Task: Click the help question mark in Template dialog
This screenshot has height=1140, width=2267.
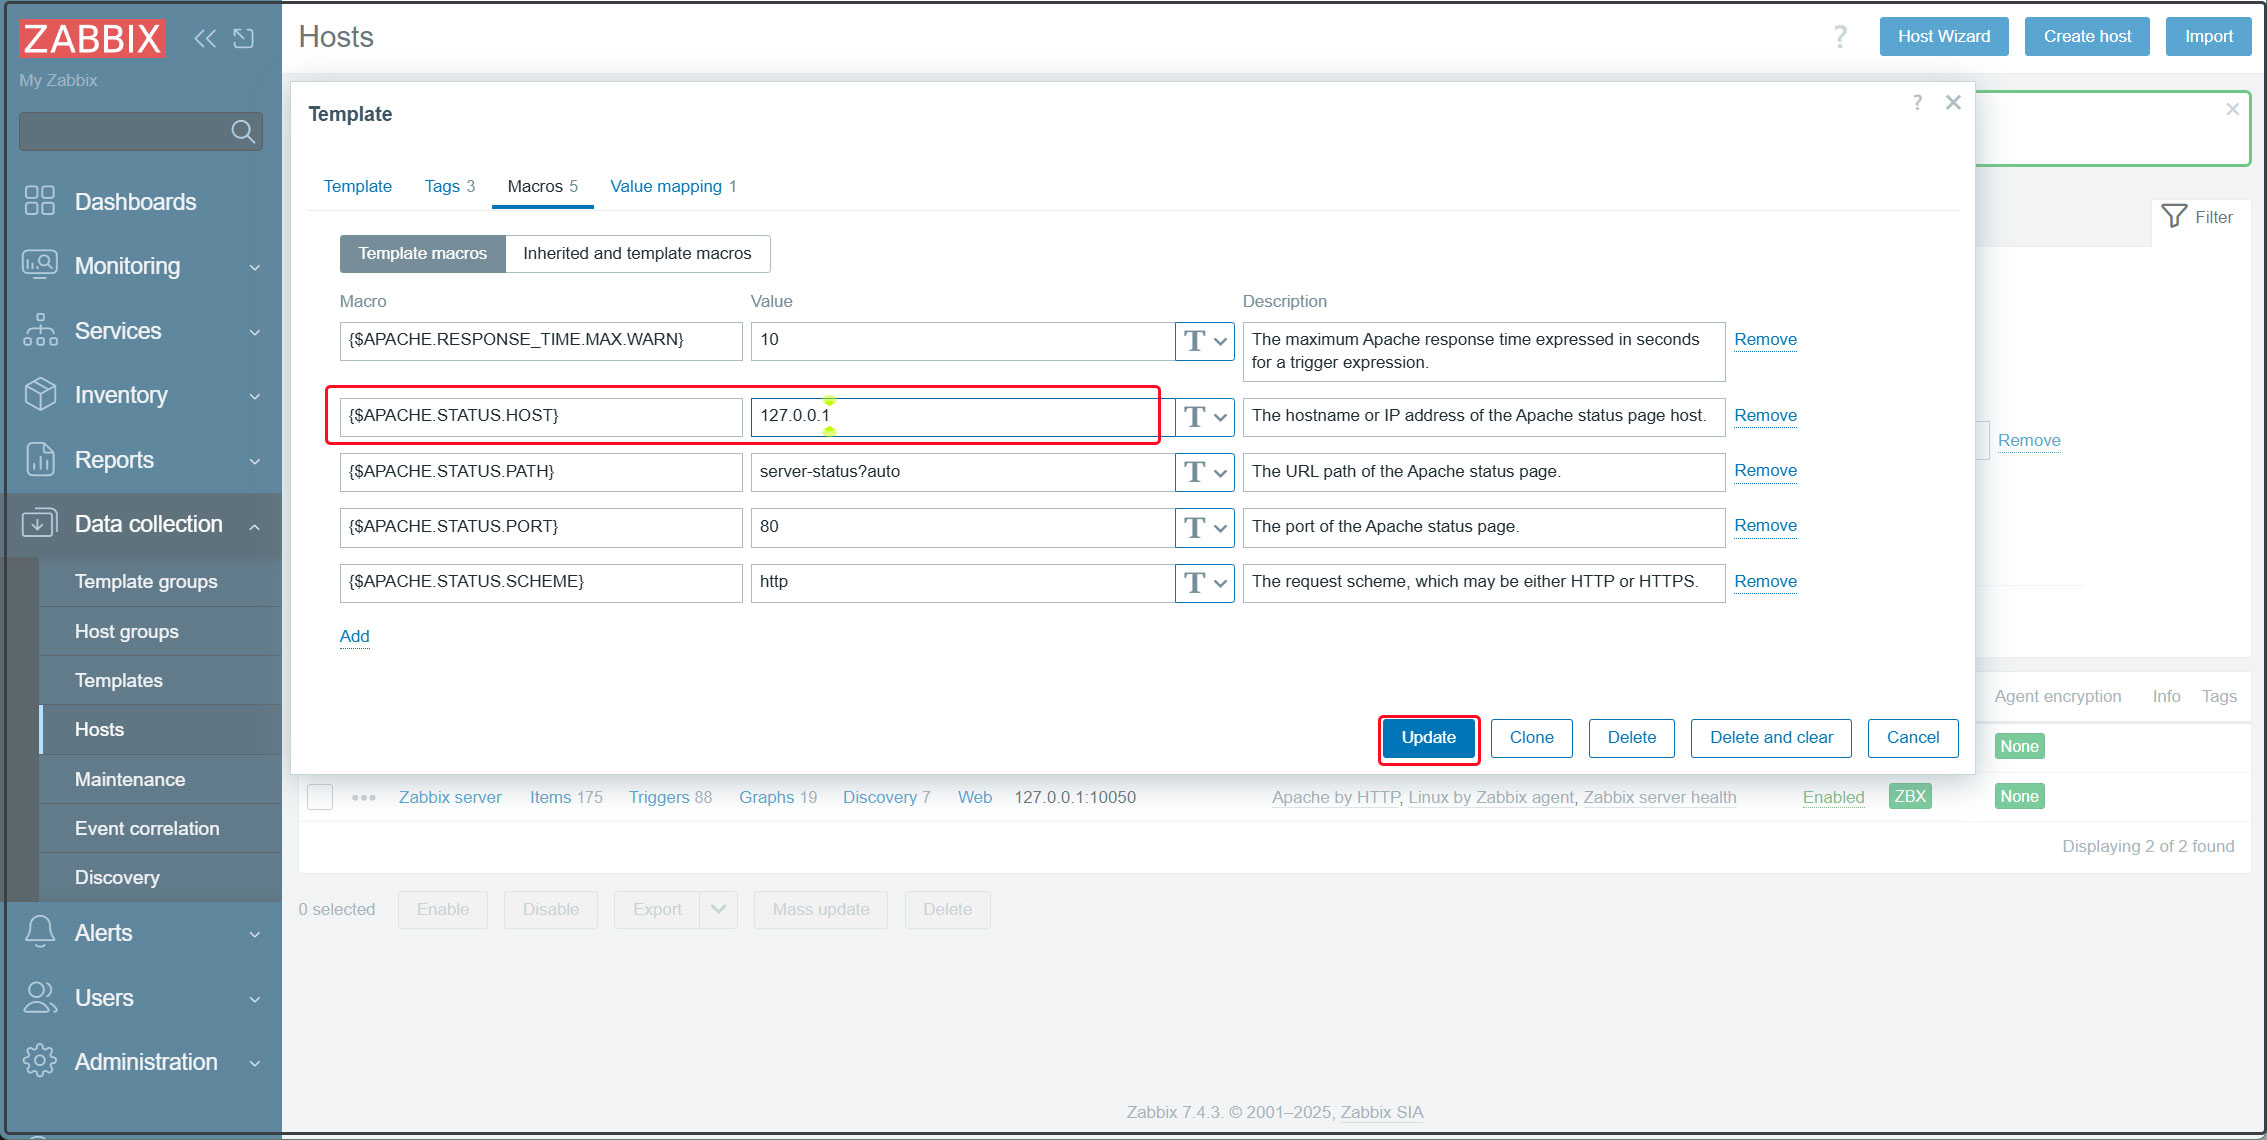Action: 1916,102
